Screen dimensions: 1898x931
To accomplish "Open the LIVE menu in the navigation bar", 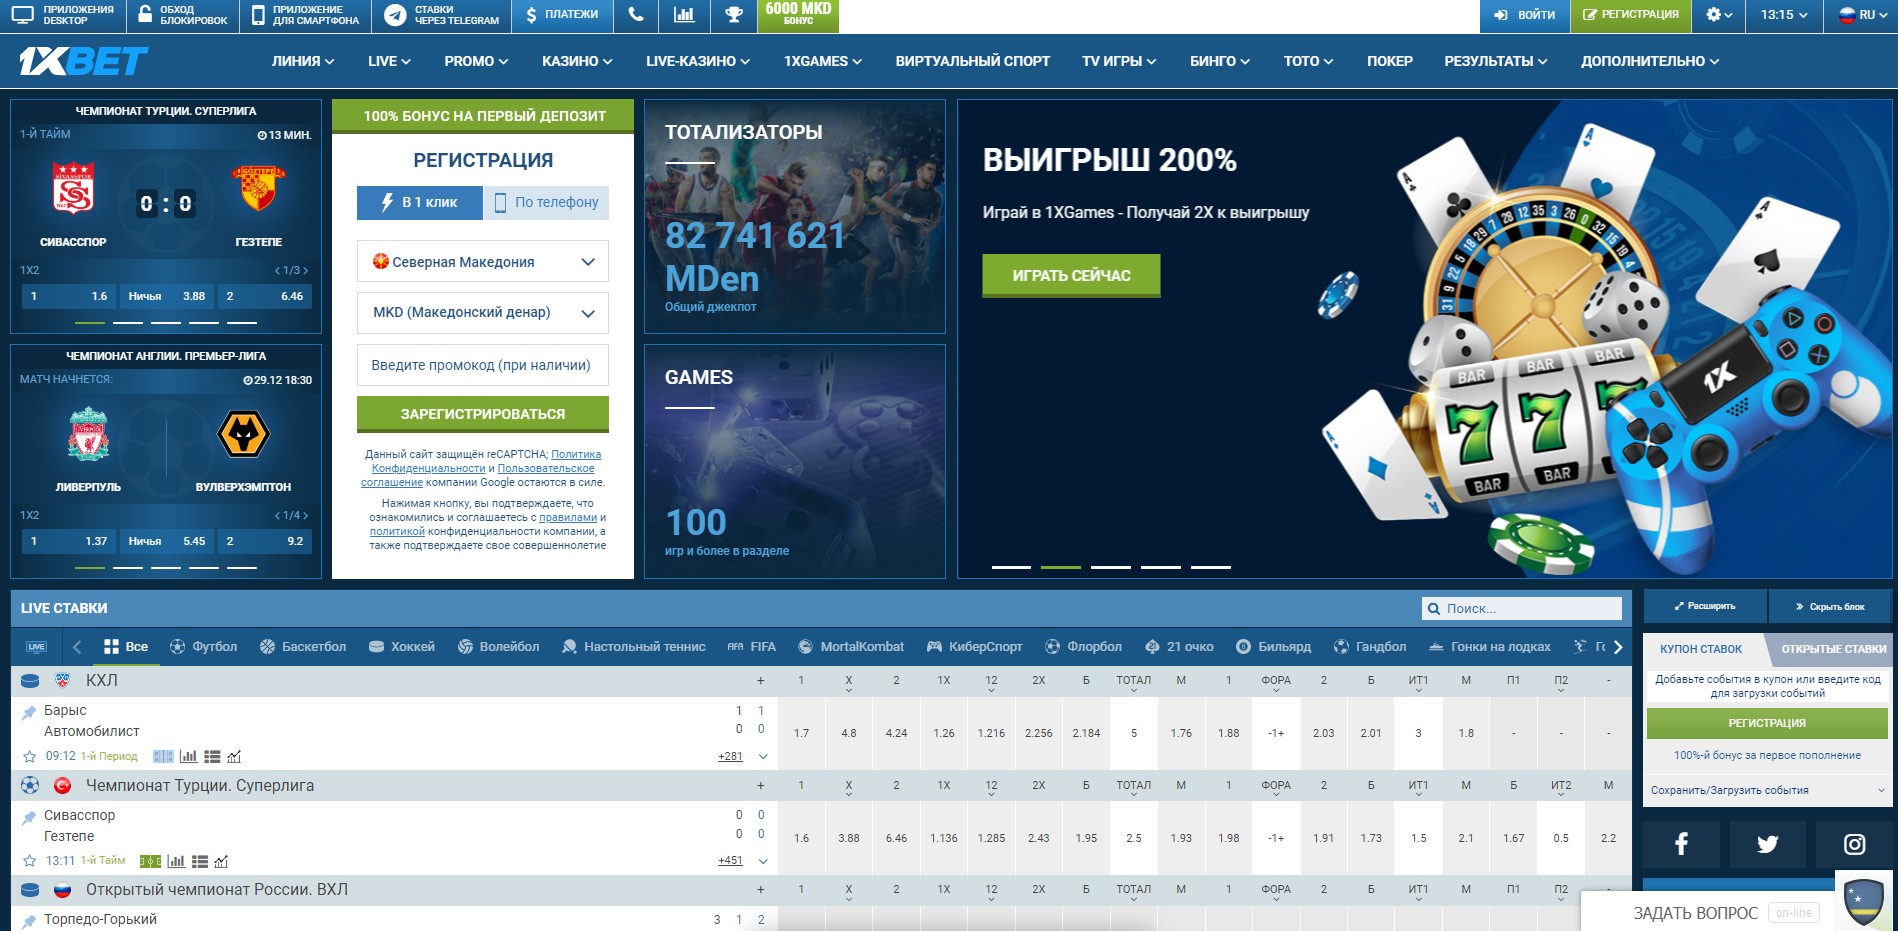I will pos(387,60).
